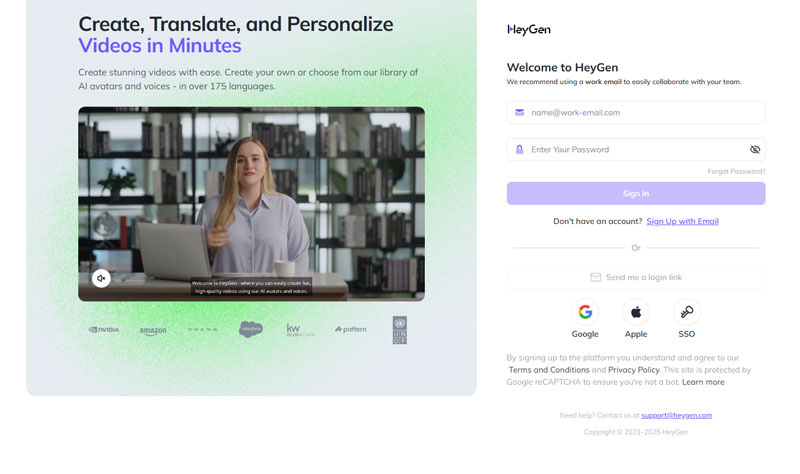Viewport: 800px width, 474px height.
Task: Sign in with Google icon
Action: click(585, 312)
